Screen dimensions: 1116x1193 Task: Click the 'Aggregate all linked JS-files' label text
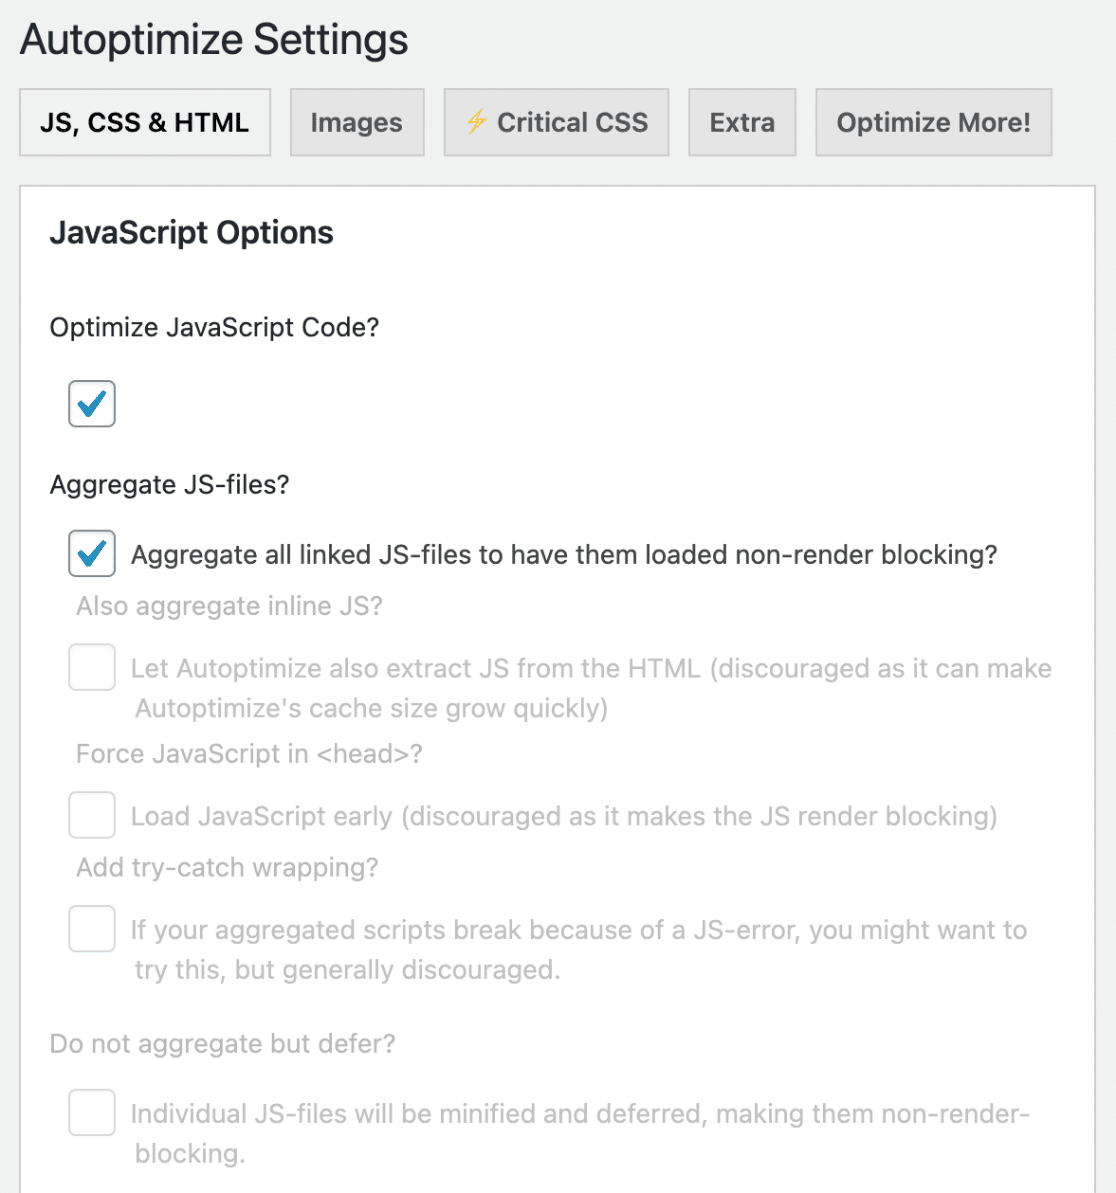(x=564, y=555)
